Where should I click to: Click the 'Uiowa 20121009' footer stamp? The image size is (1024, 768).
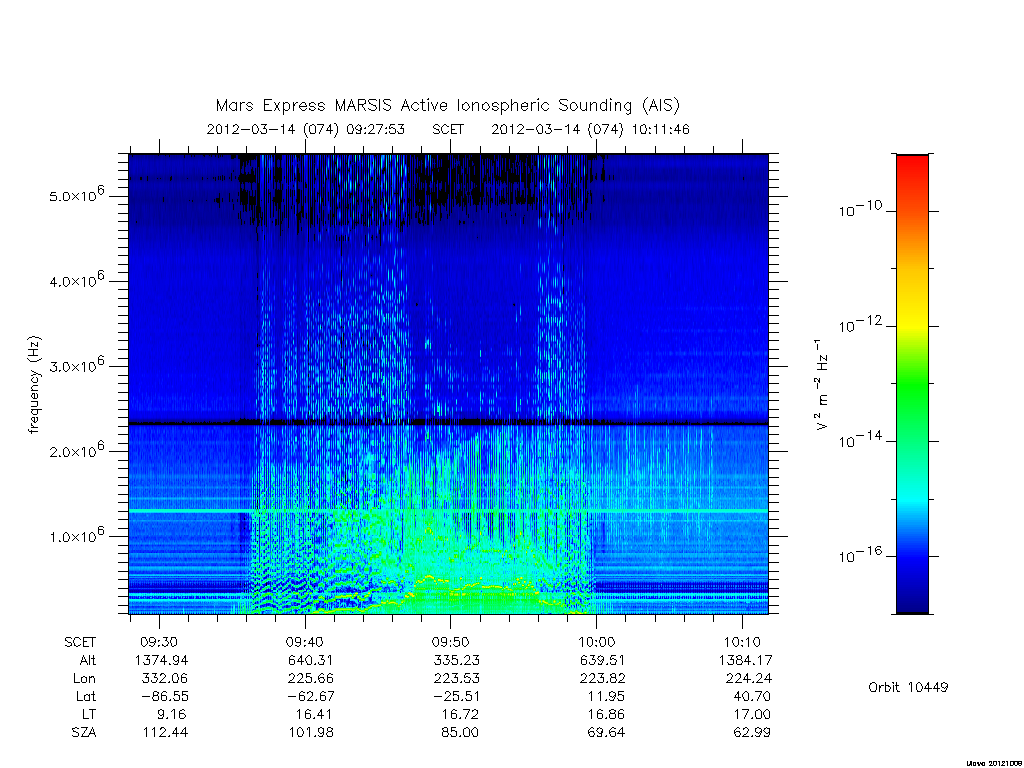tap(994, 763)
